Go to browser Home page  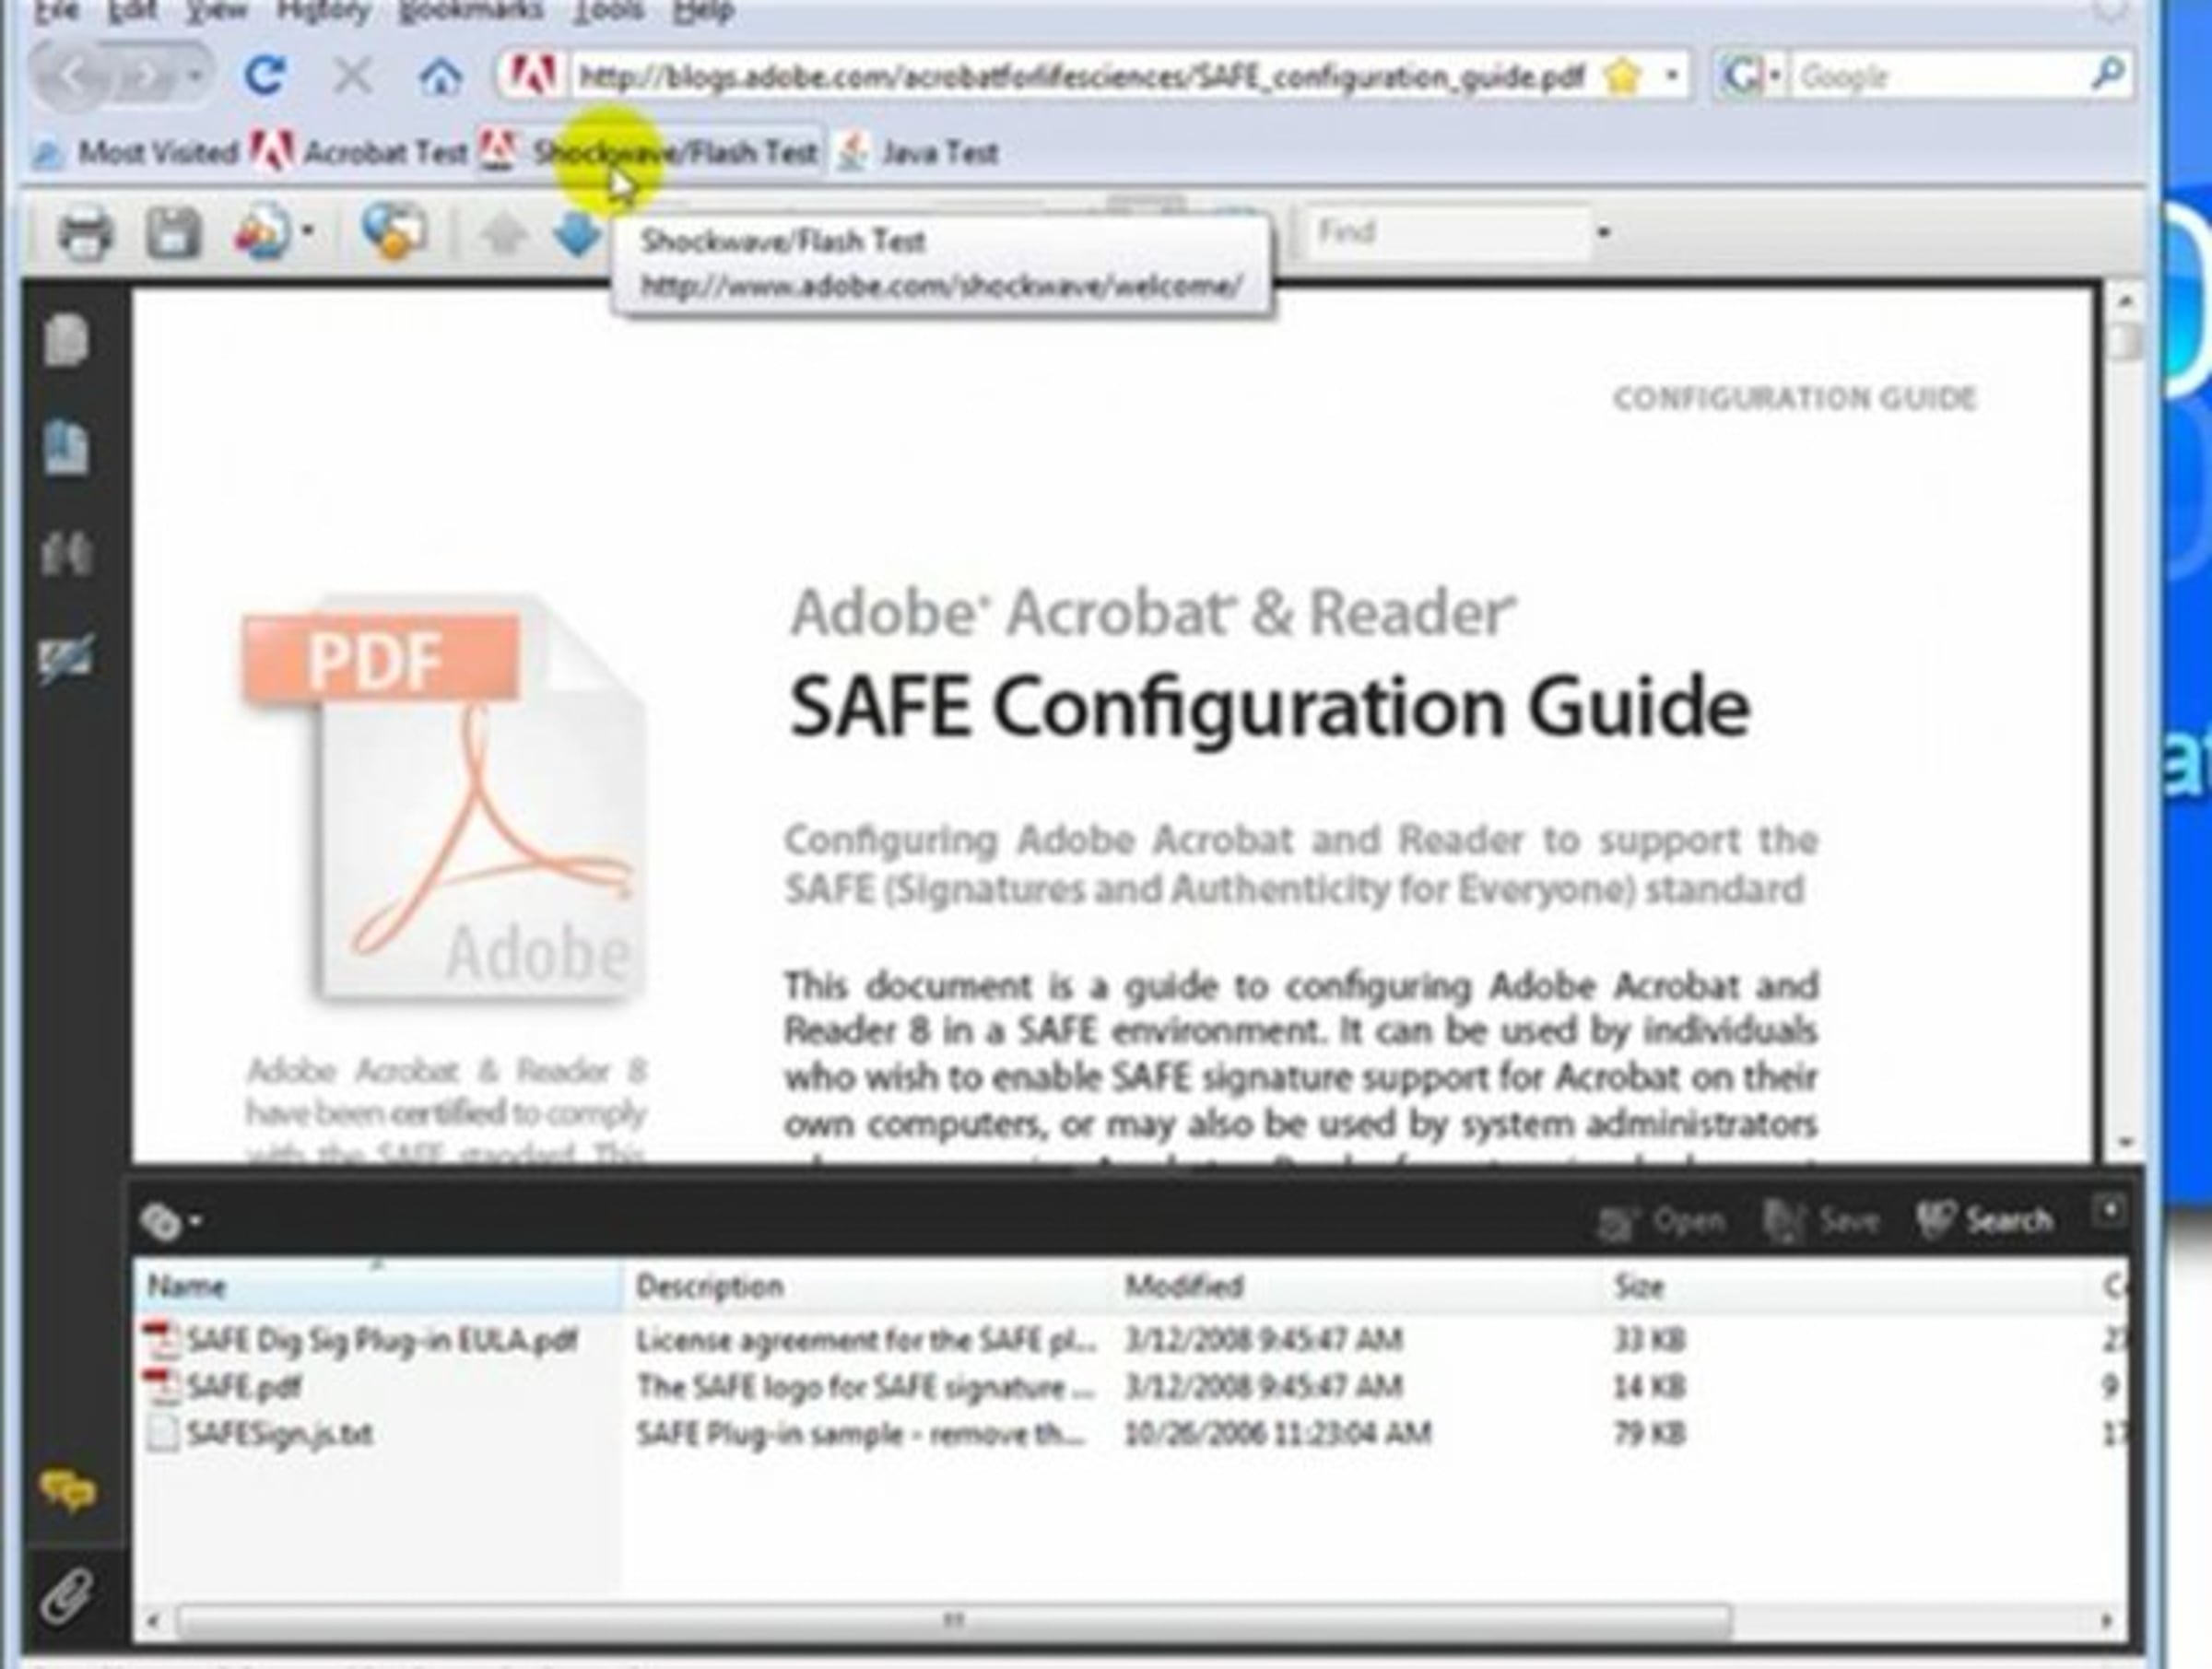pyautogui.click(x=440, y=76)
